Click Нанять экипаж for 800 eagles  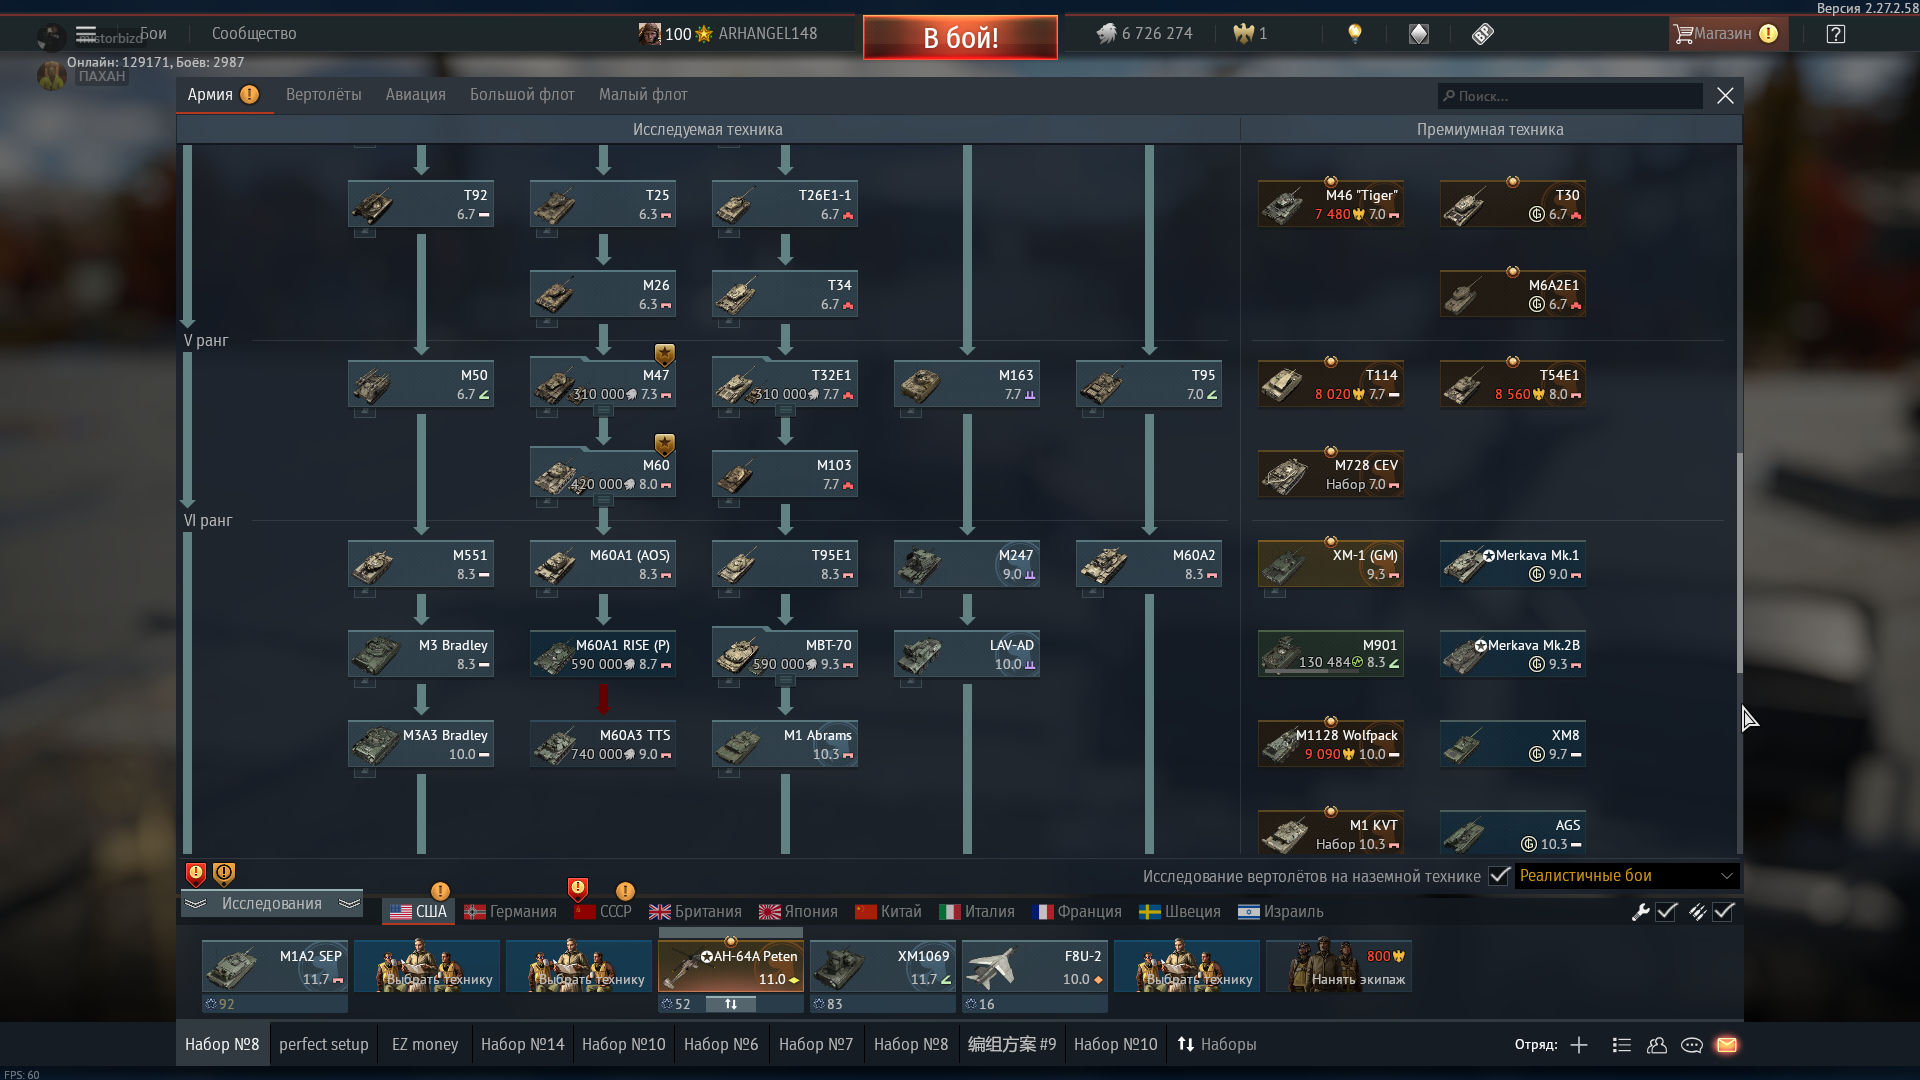pyautogui.click(x=1339, y=966)
